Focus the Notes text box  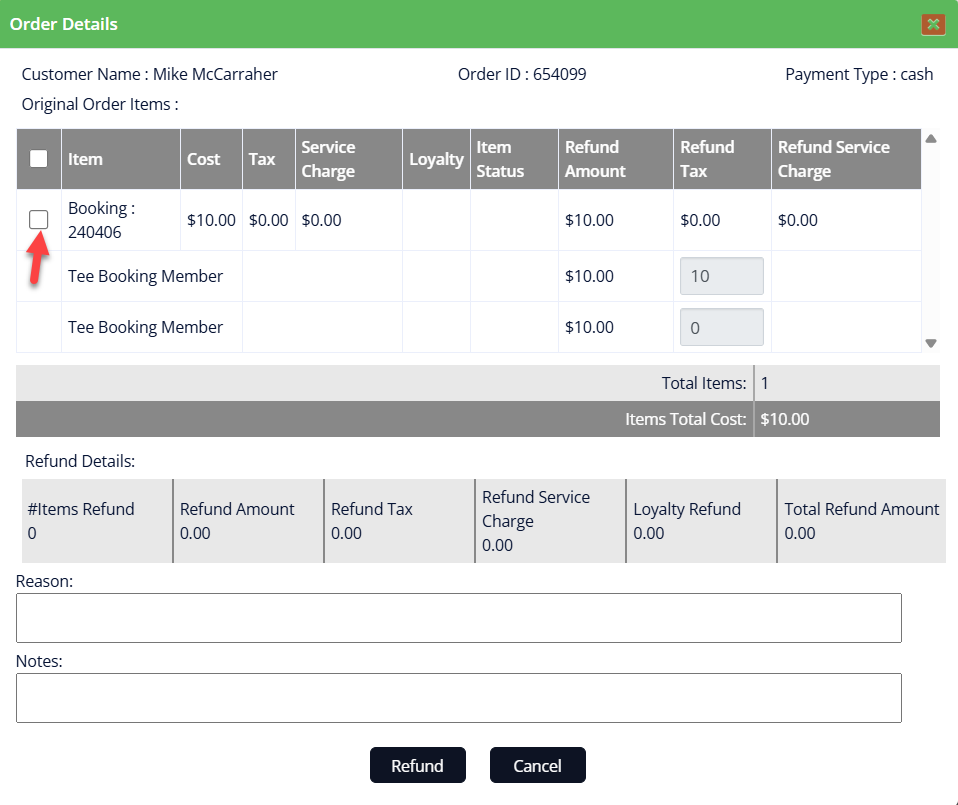click(x=458, y=698)
